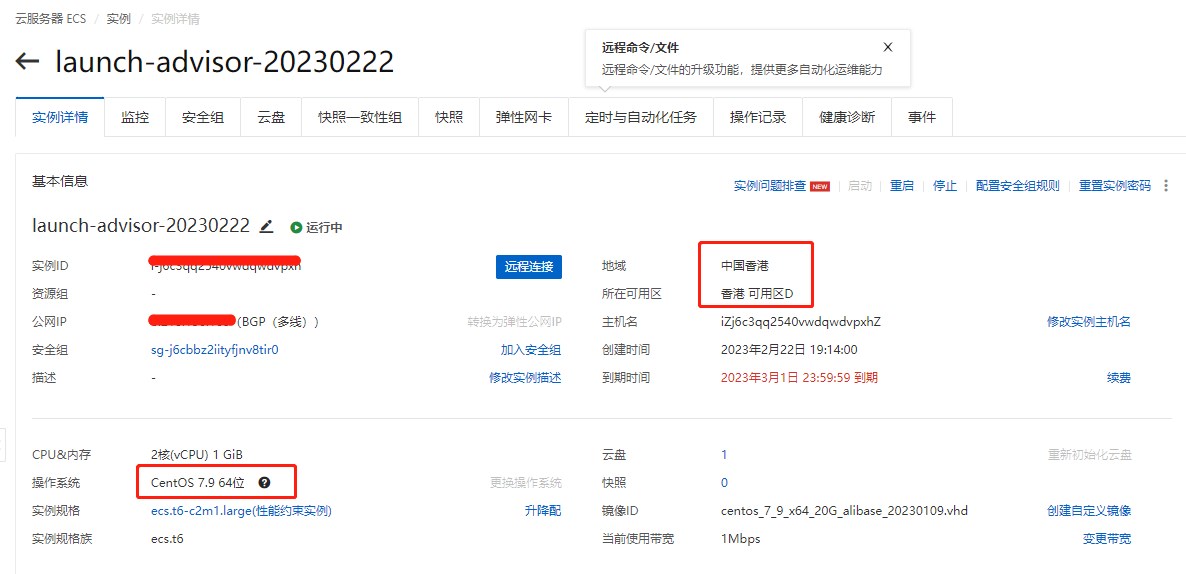Click the 1Mbps bandwidth value
1186x574 pixels.
tap(740, 538)
